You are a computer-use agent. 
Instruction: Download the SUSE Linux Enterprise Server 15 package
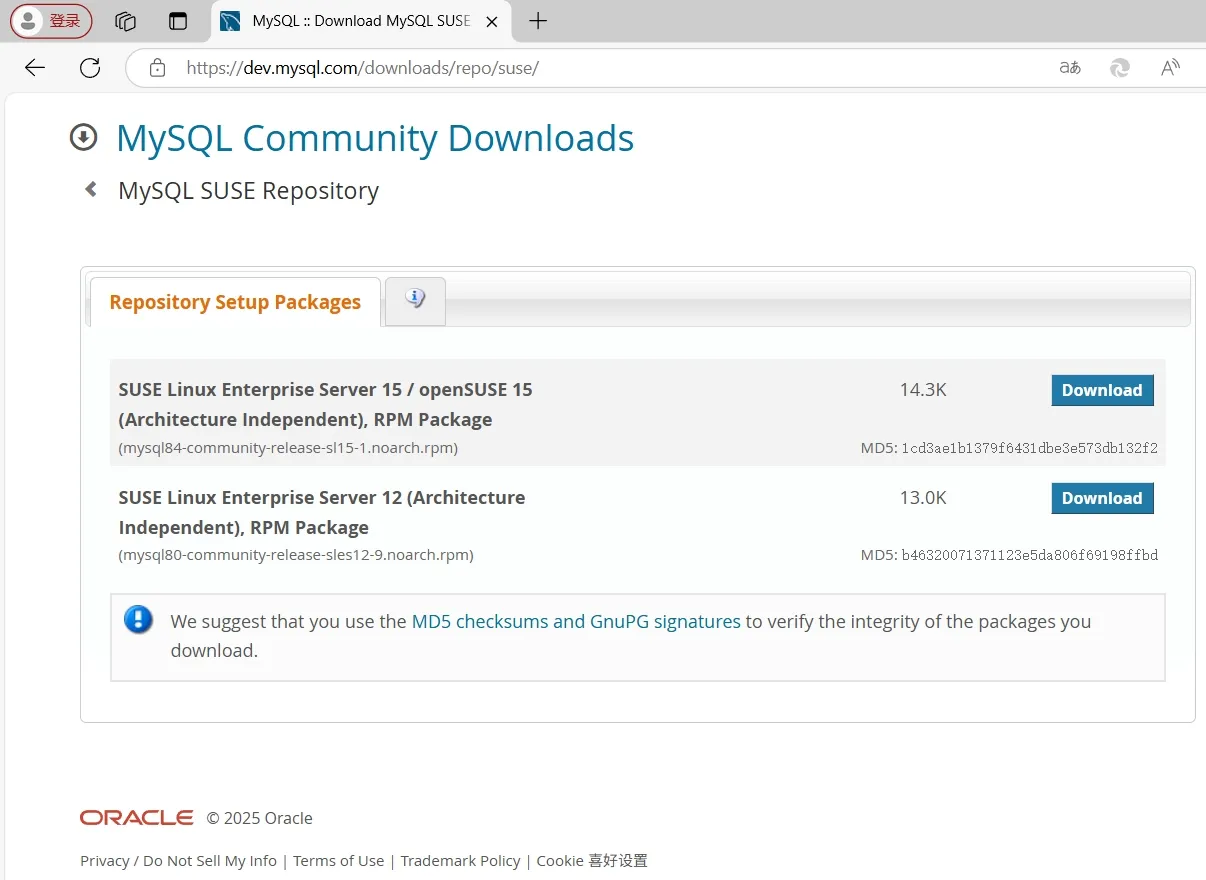click(x=1102, y=390)
